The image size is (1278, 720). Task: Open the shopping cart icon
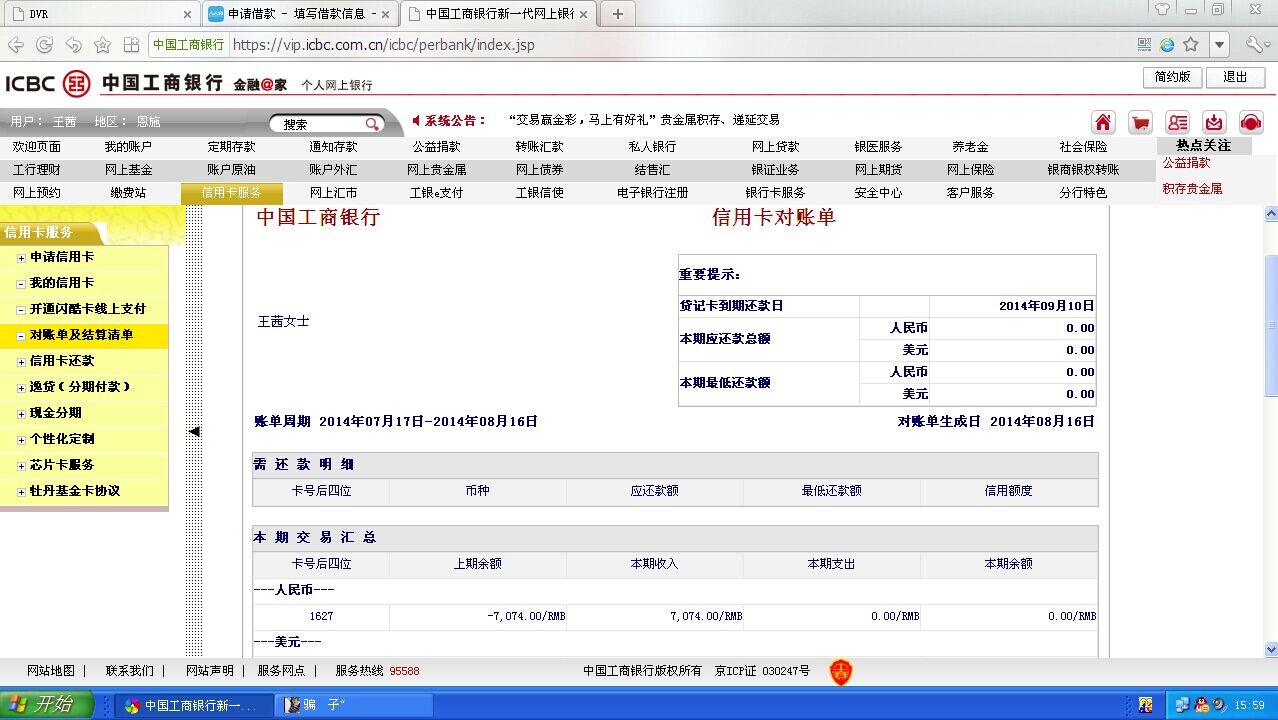point(1140,122)
